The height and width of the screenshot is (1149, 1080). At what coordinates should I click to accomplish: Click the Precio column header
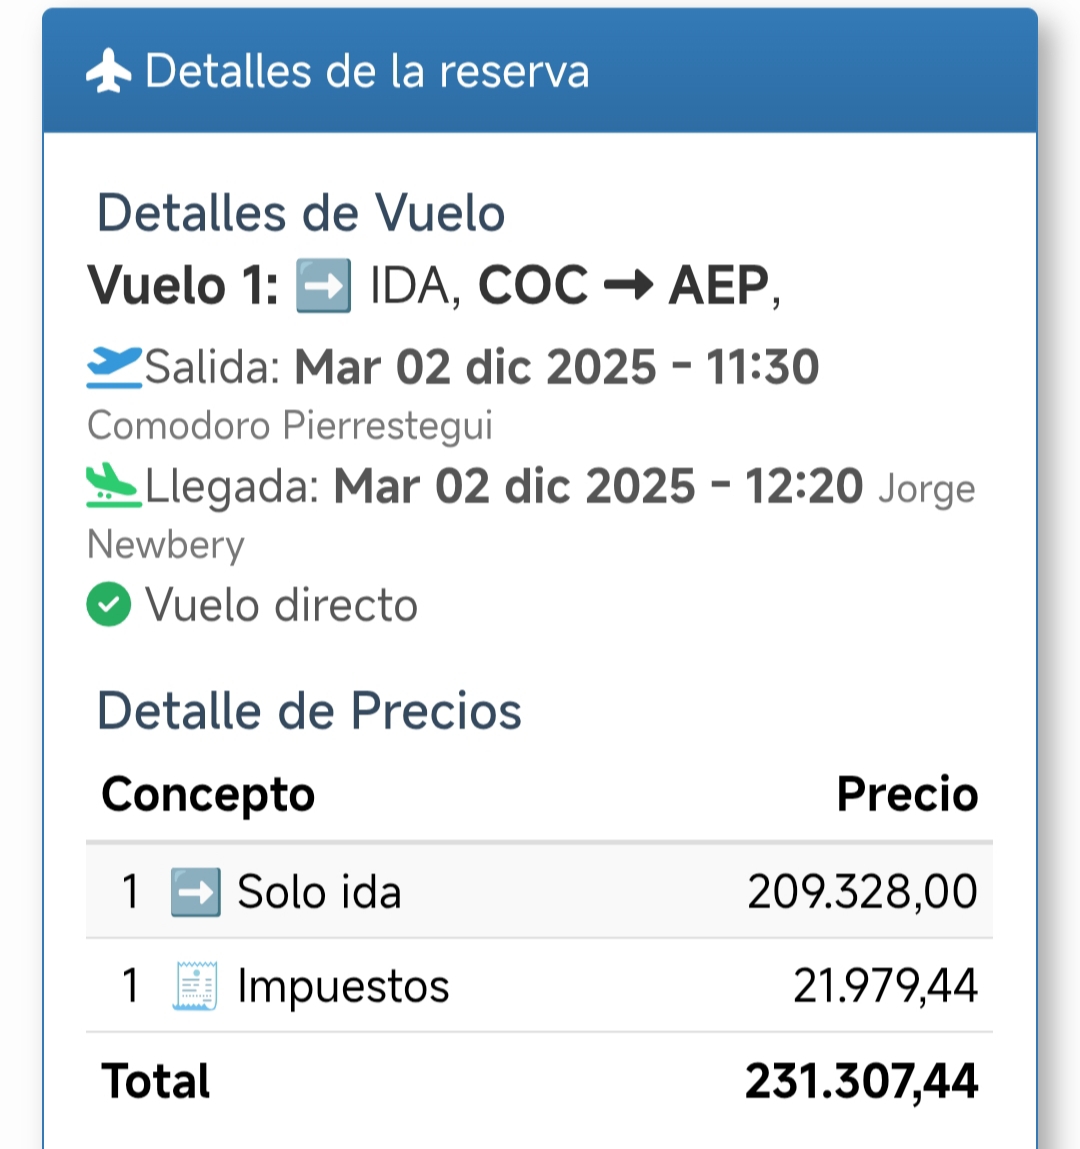click(907, 795)
